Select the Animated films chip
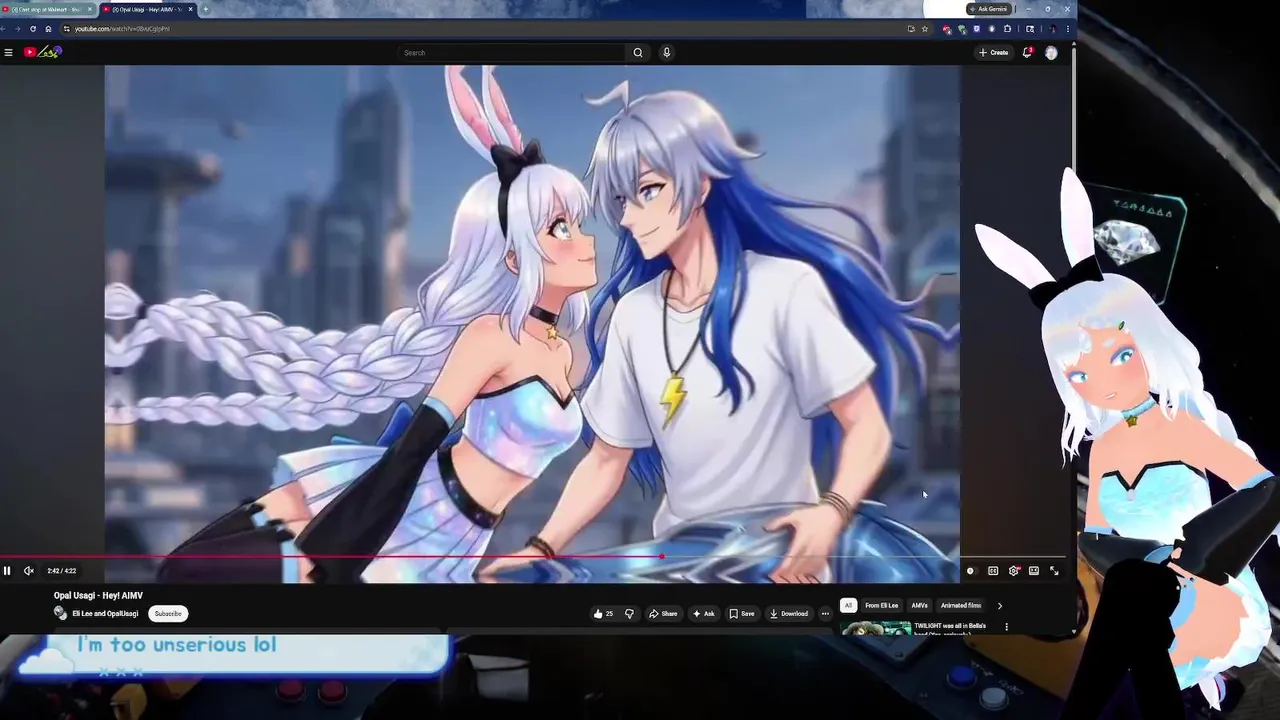1280x720 pixels. pos(960,605)
